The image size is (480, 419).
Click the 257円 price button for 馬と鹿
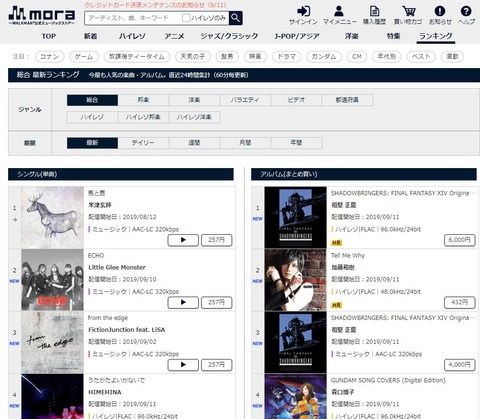pyautogui.click(x=217, y=240)
